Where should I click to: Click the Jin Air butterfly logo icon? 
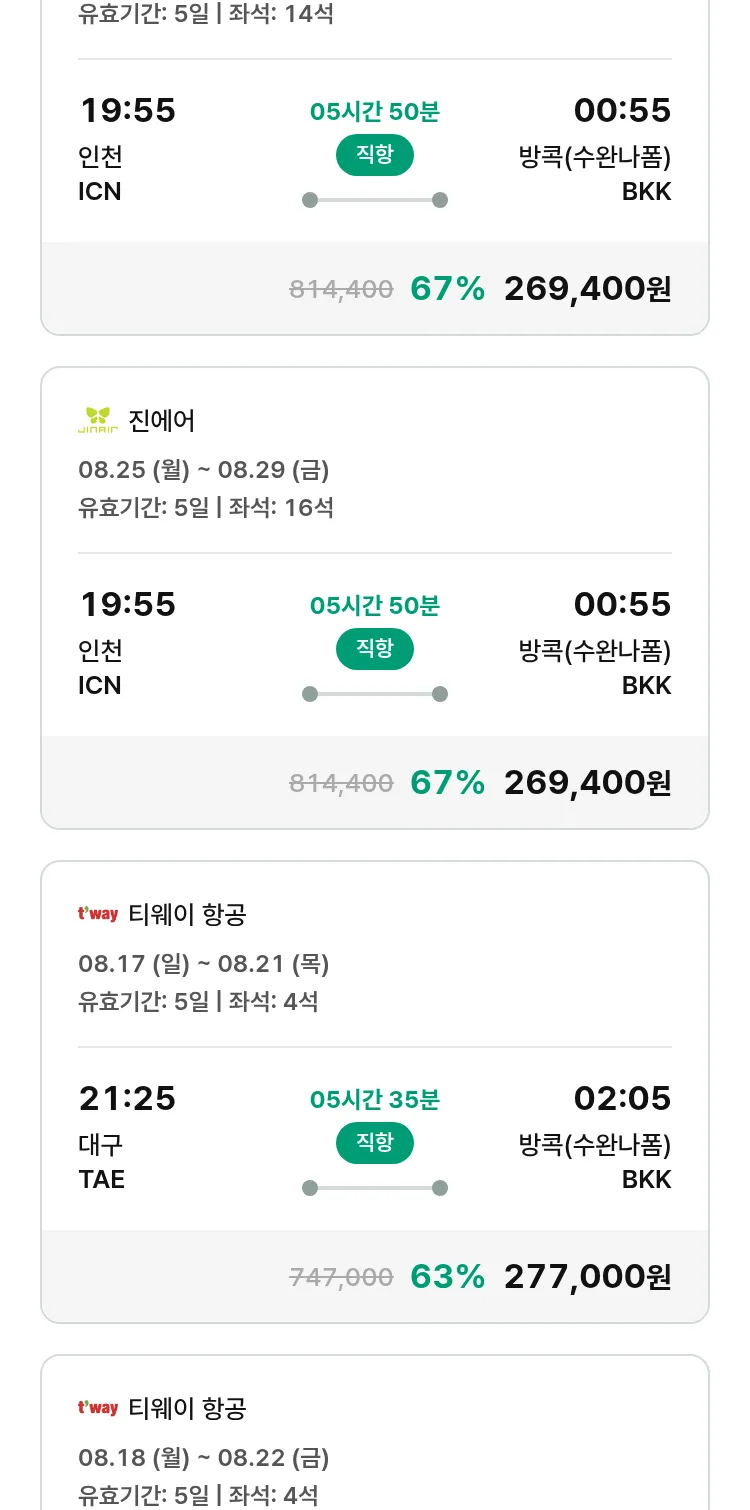[x=98, y=420]
